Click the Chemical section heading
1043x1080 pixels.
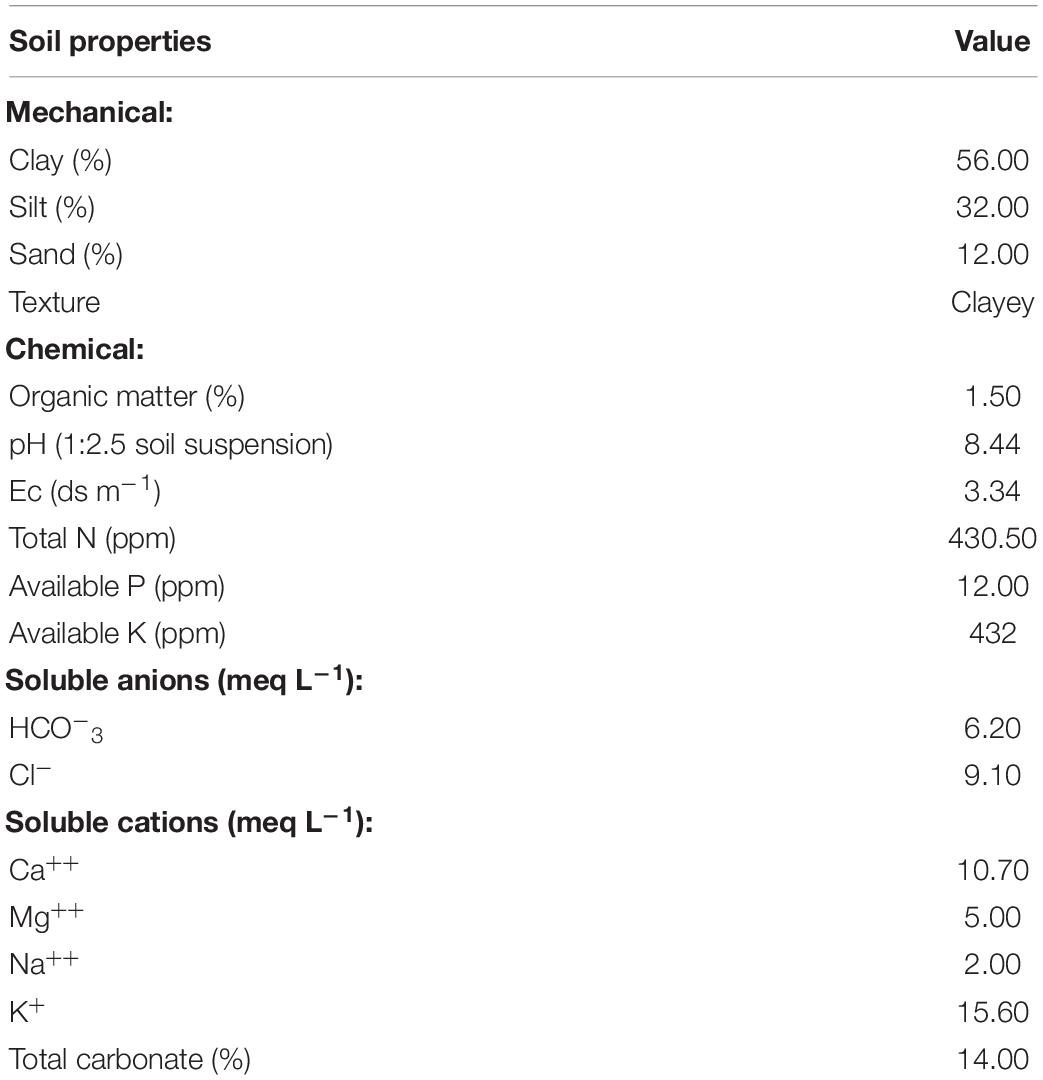(x=75, y=349)
